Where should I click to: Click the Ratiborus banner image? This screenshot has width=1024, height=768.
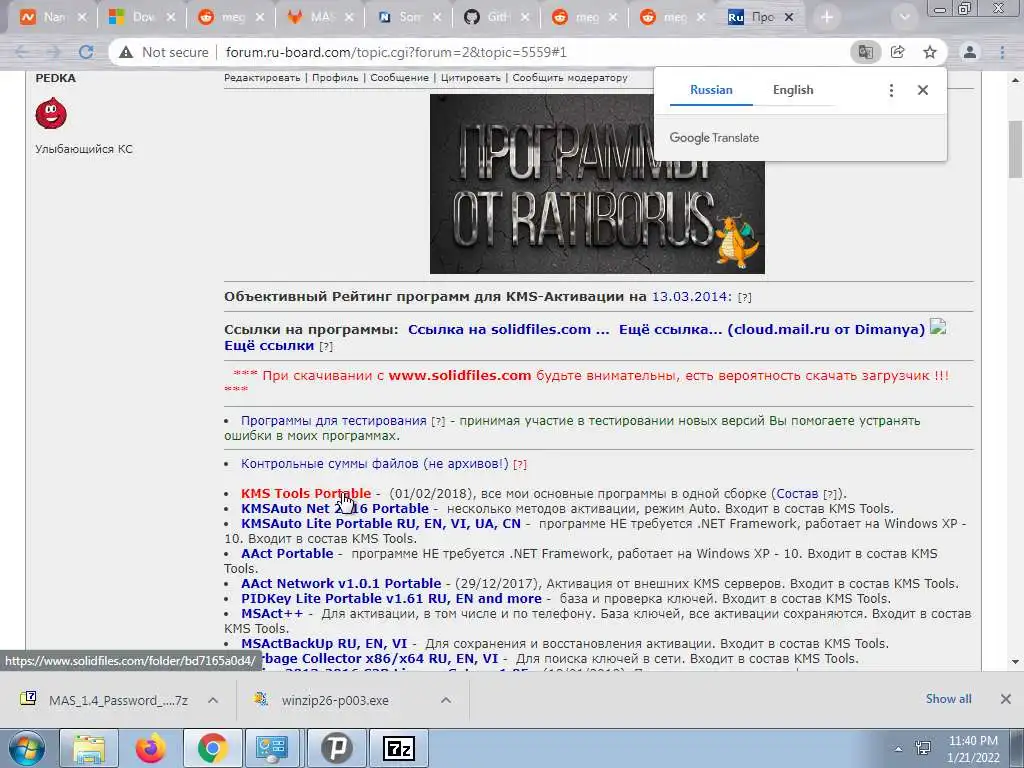[x=597, y=184]
